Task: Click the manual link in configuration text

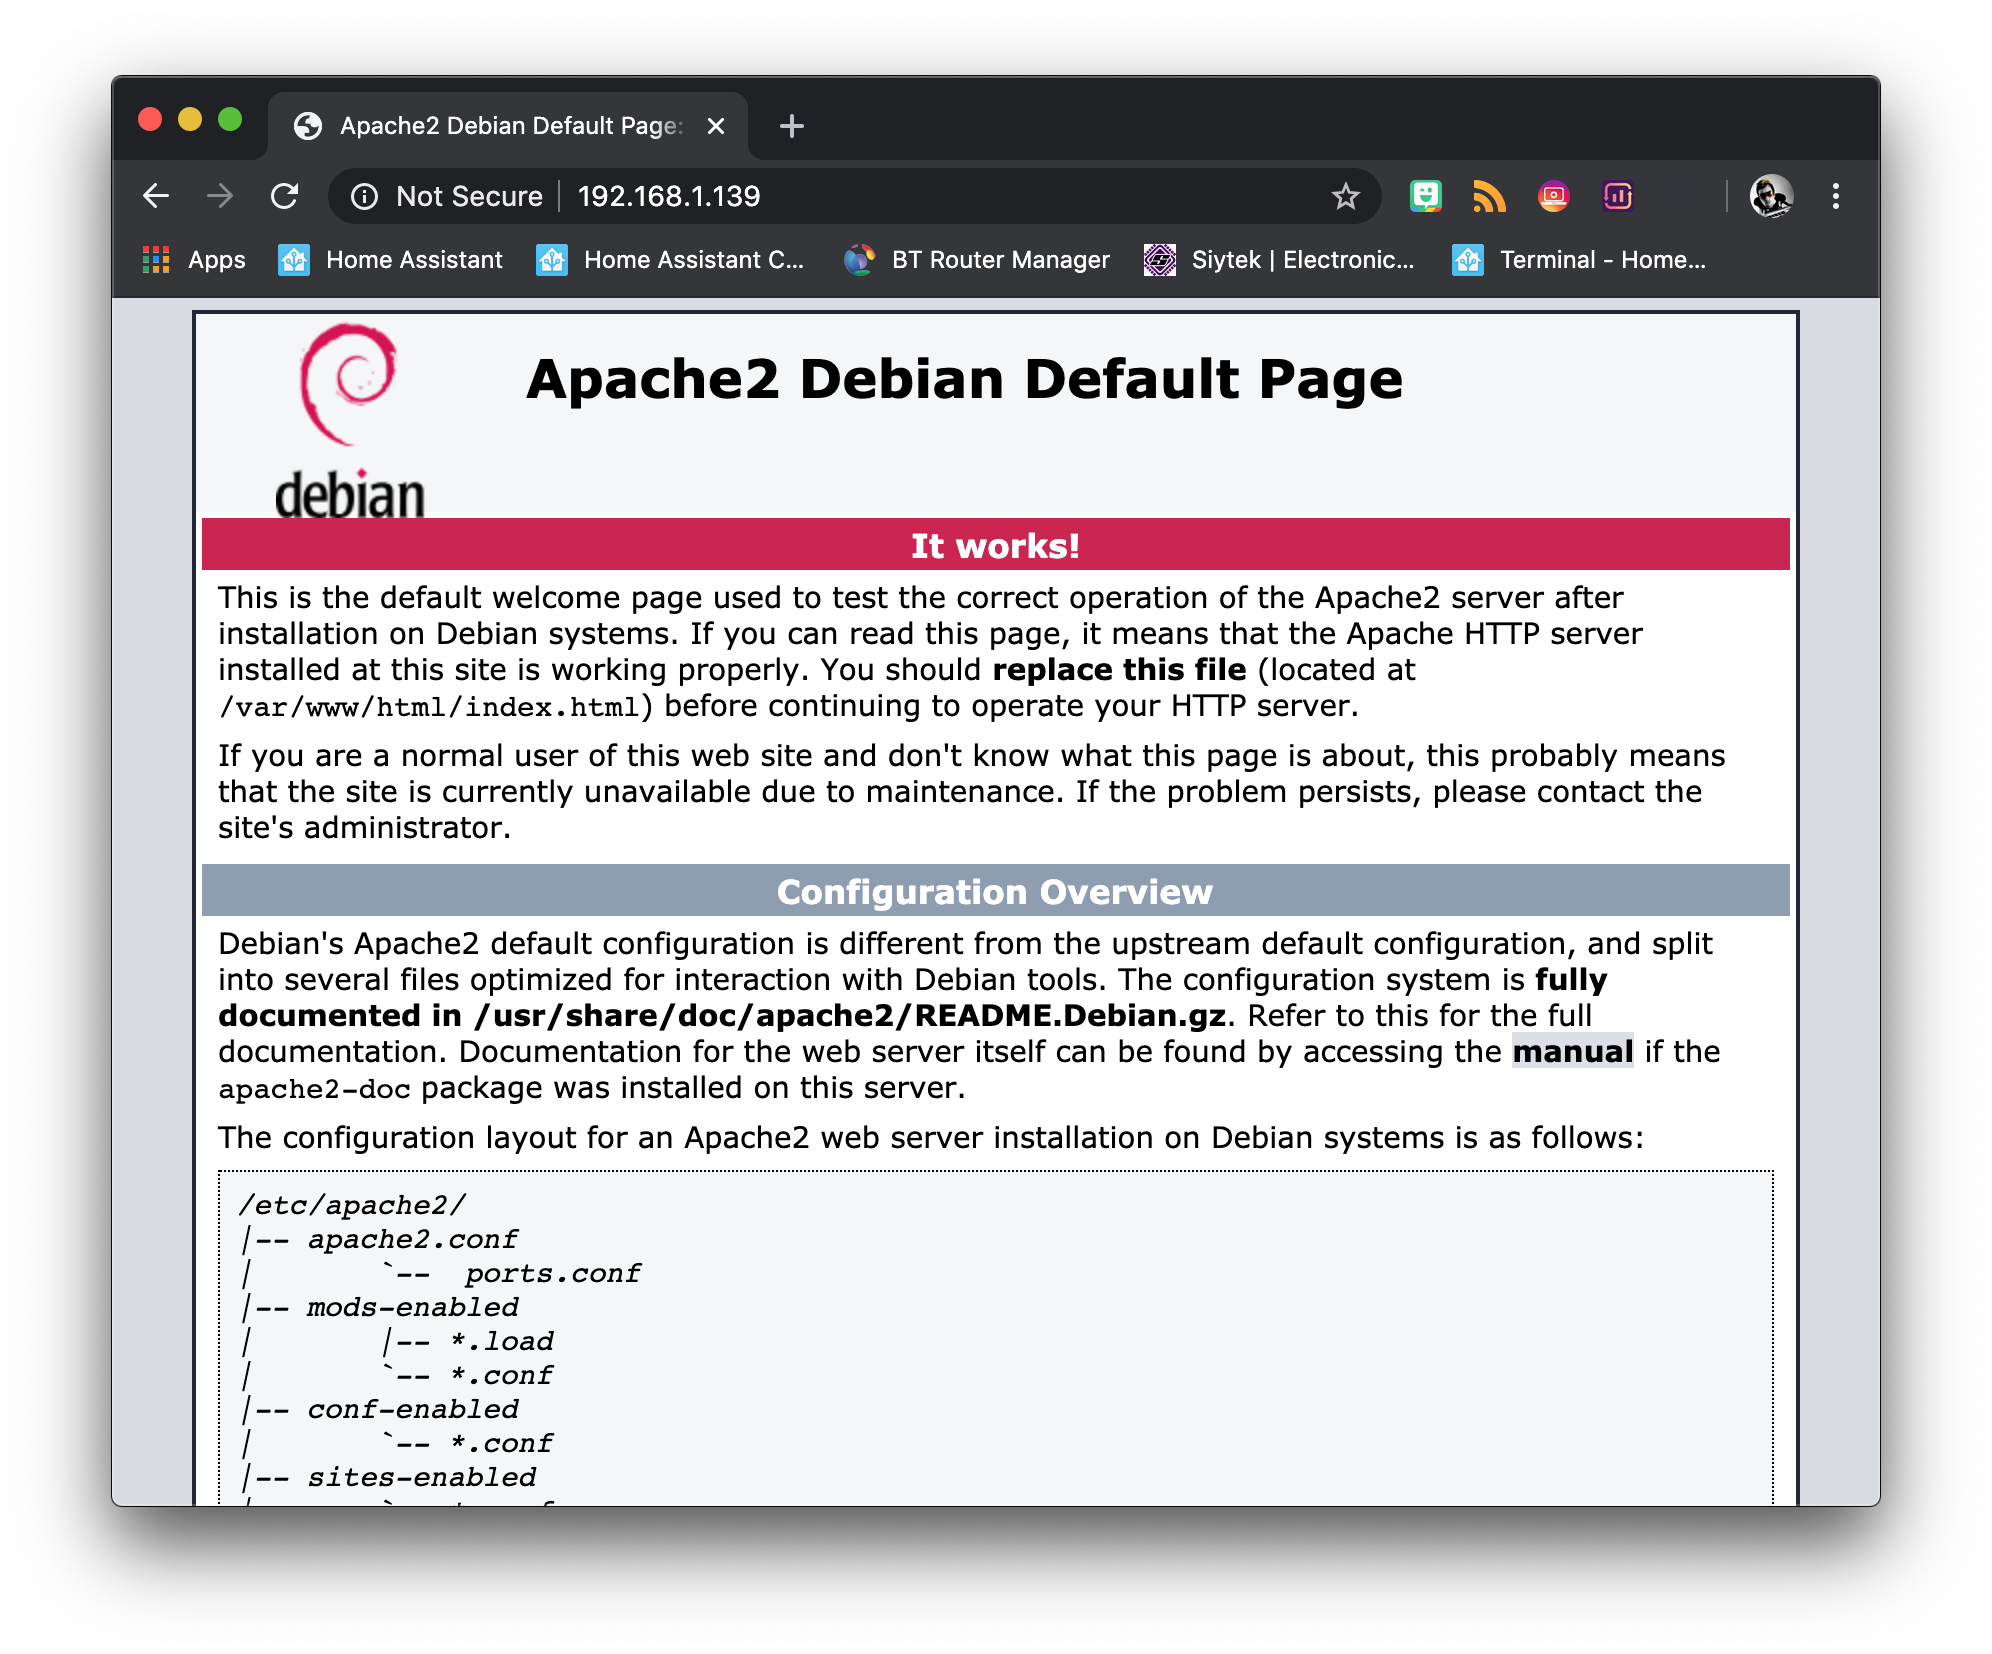Action: pyautogui.click(x=1572, y=1052)
